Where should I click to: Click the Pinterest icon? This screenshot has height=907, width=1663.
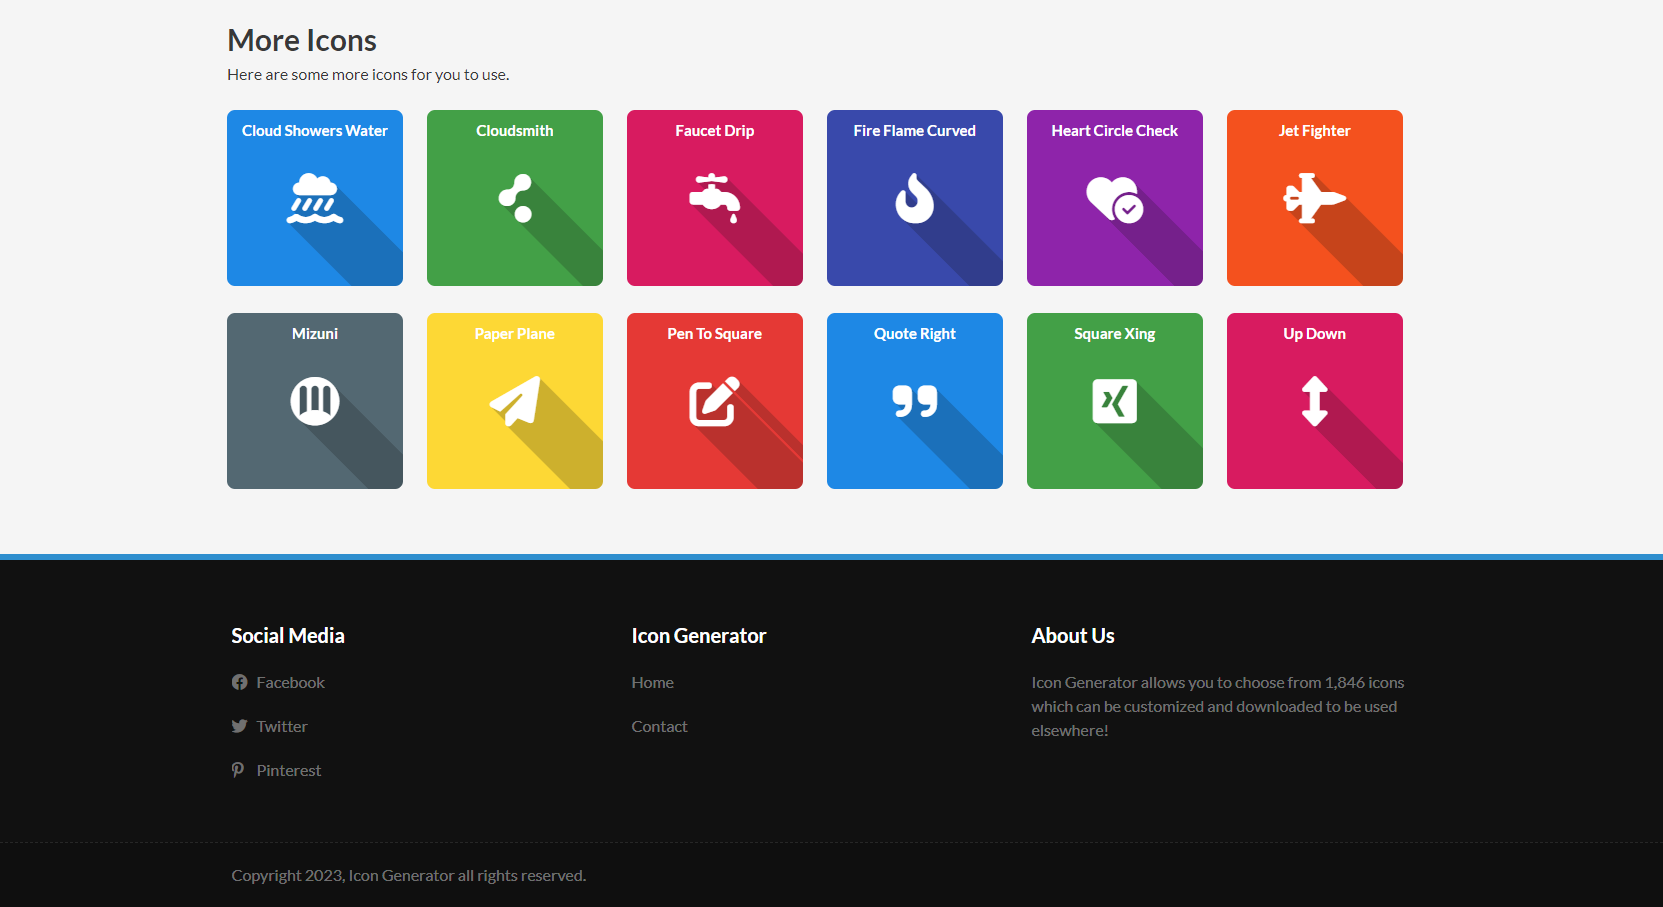pyautogui.click(x=239, y=770)
